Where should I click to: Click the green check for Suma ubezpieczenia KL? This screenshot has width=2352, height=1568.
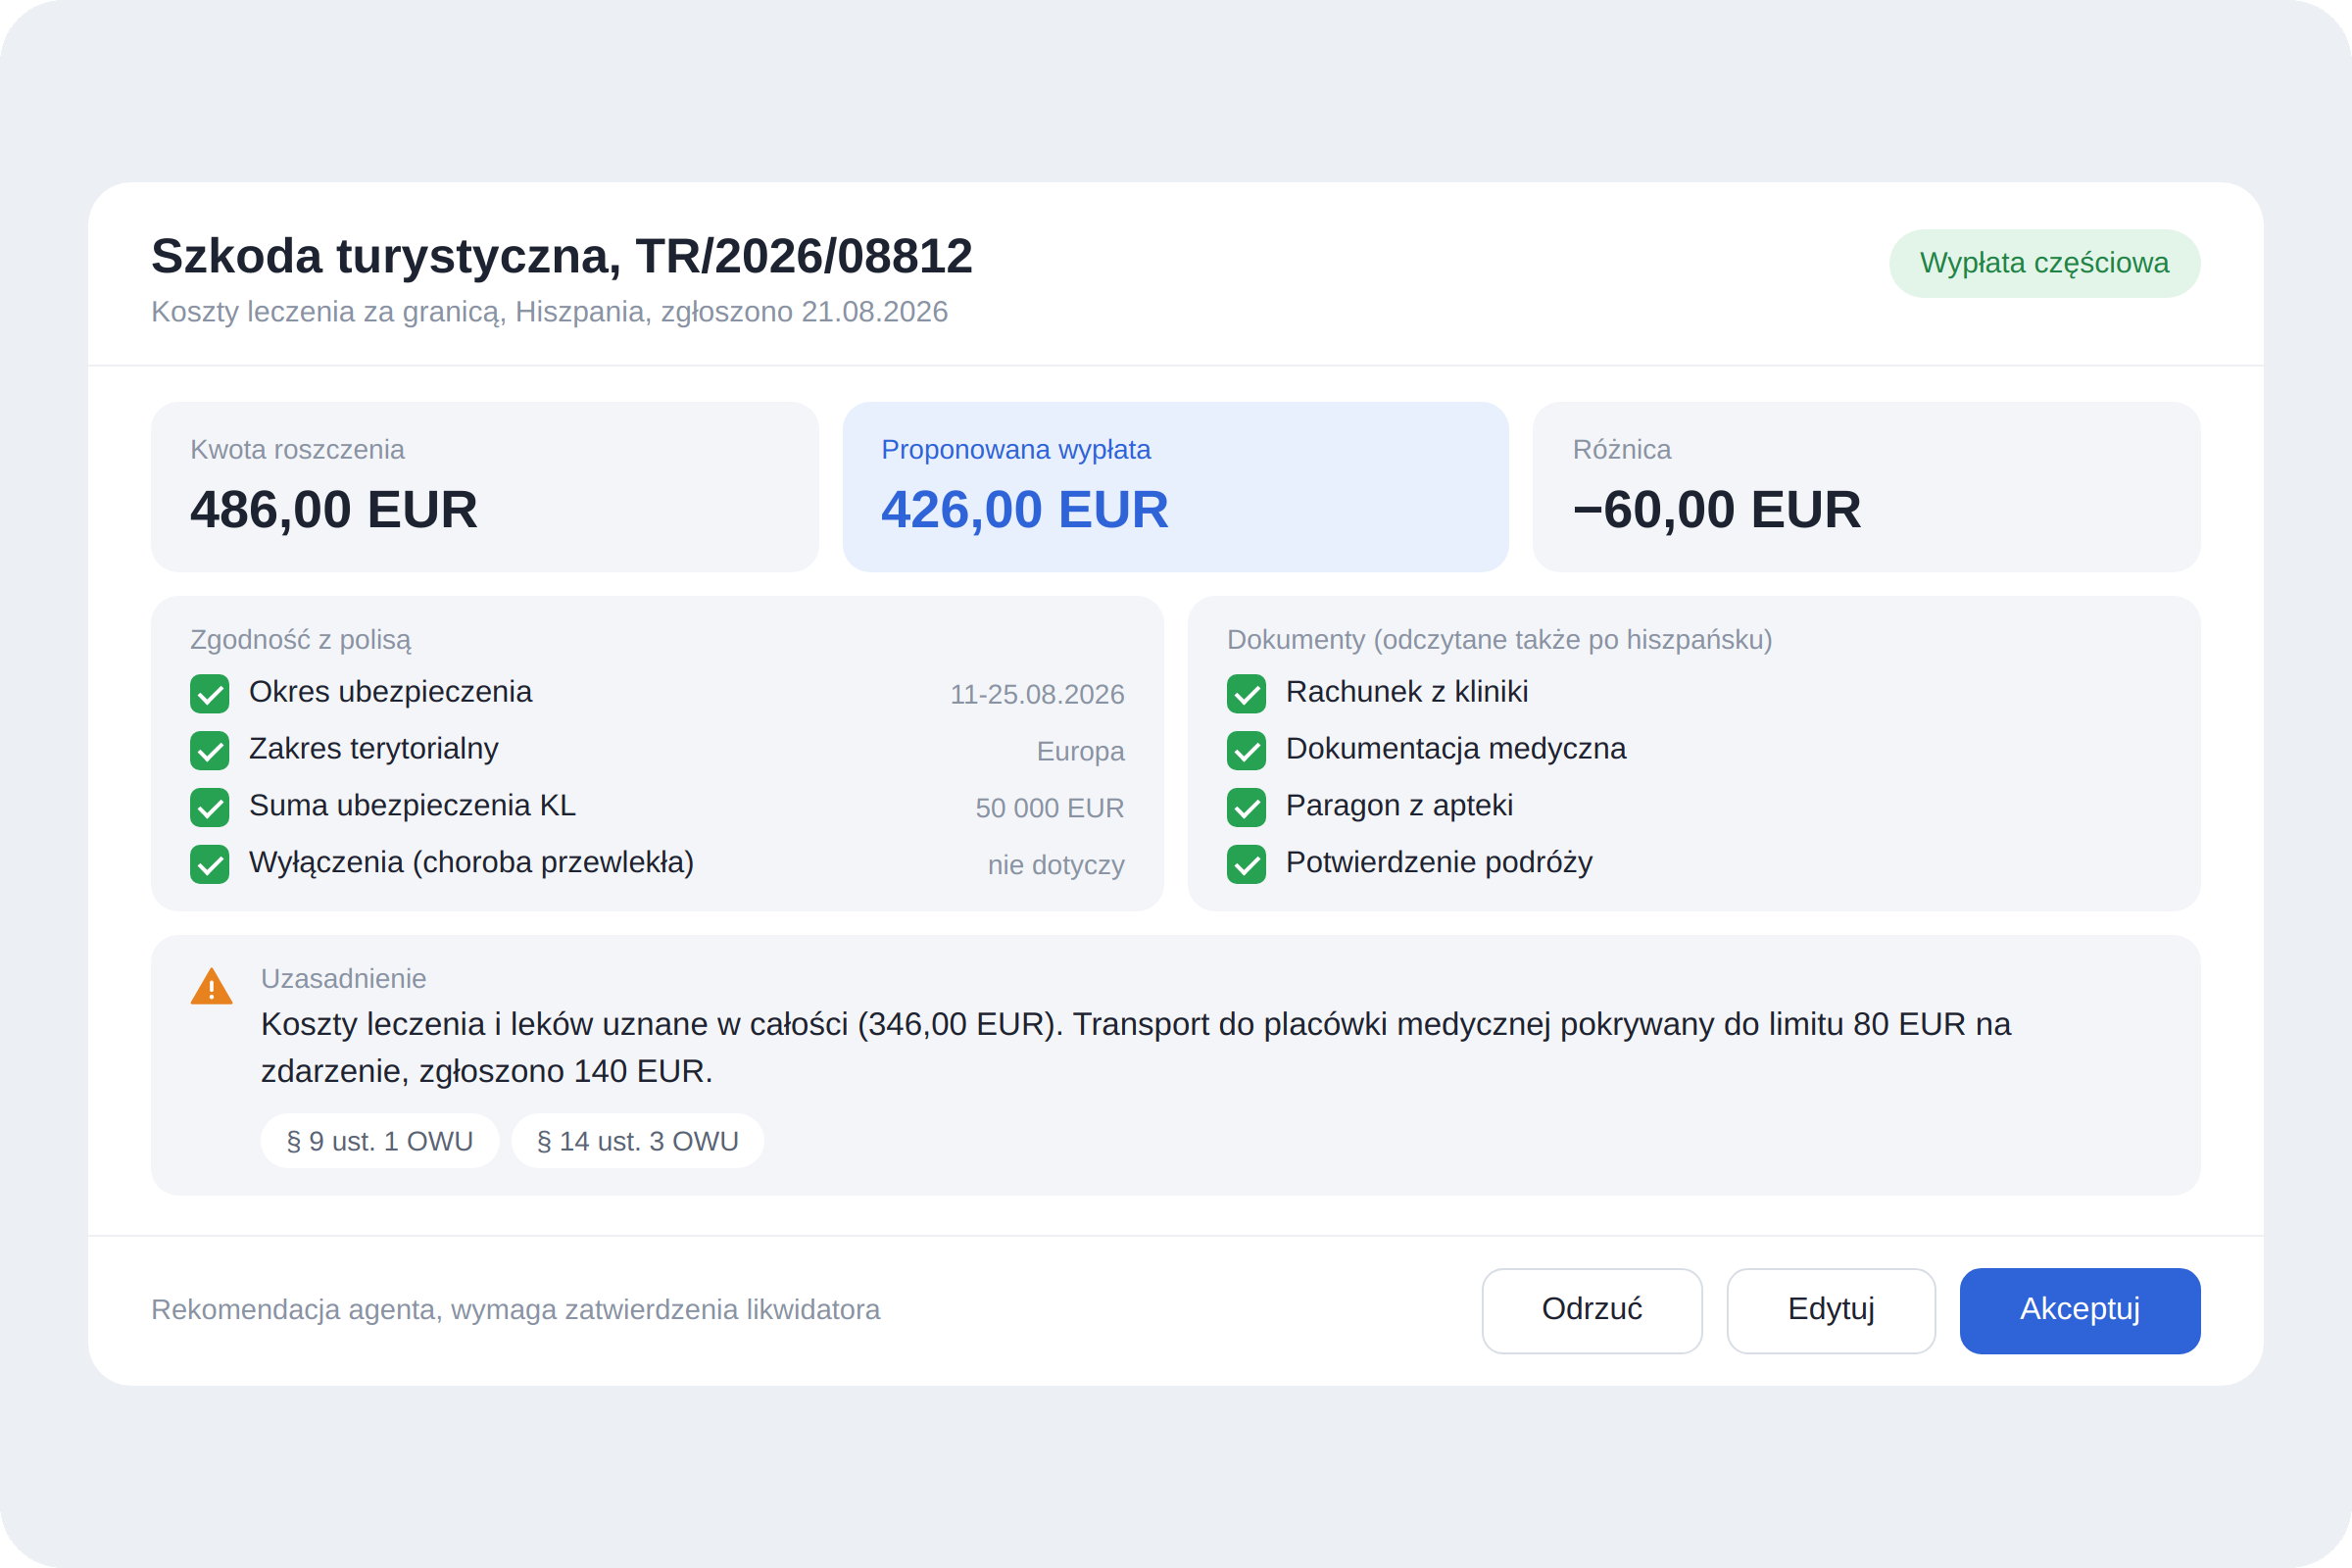click(x=210, y=808)
